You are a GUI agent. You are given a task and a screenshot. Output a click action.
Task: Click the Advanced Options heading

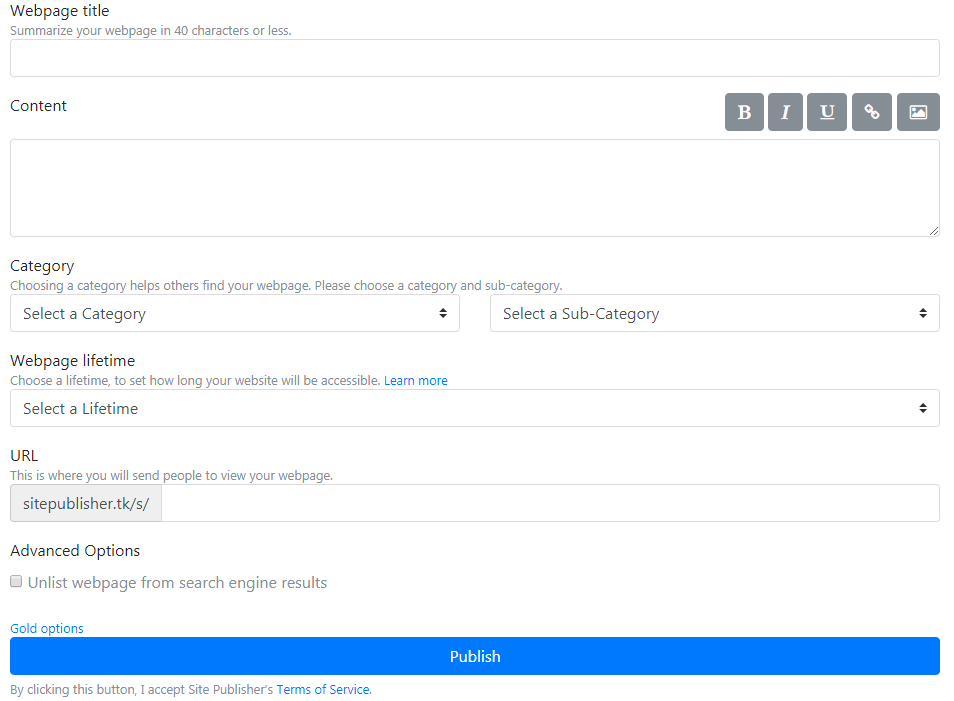point(75,551)
